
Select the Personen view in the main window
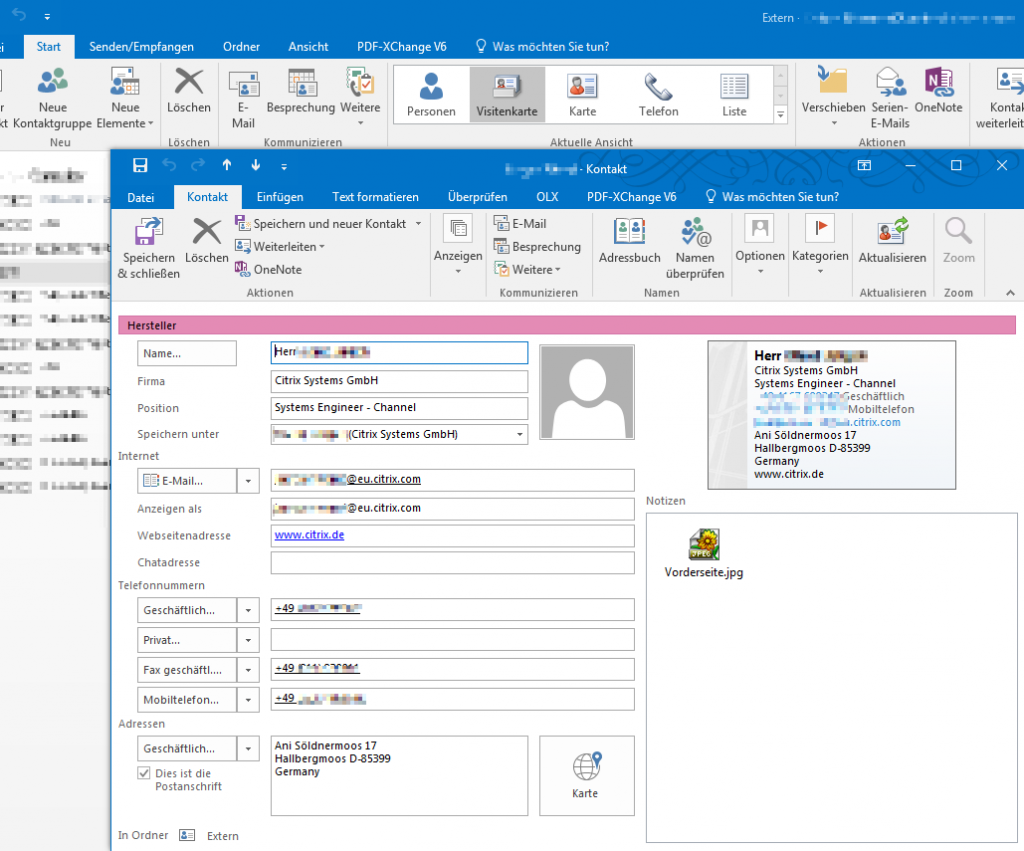pyautogui.click(x=431, y=94)
